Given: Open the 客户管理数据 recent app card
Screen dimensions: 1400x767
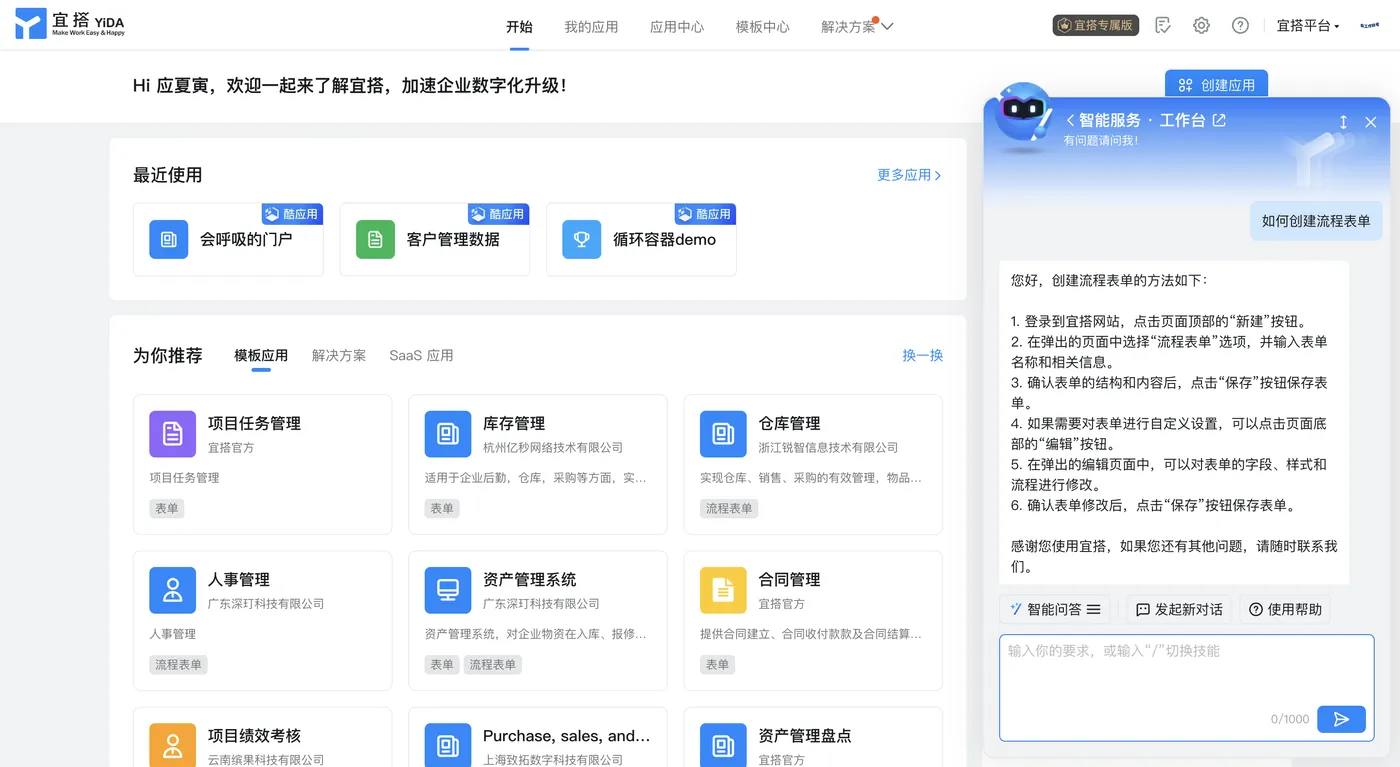Looking at the screenshot, I should point(435,240).
